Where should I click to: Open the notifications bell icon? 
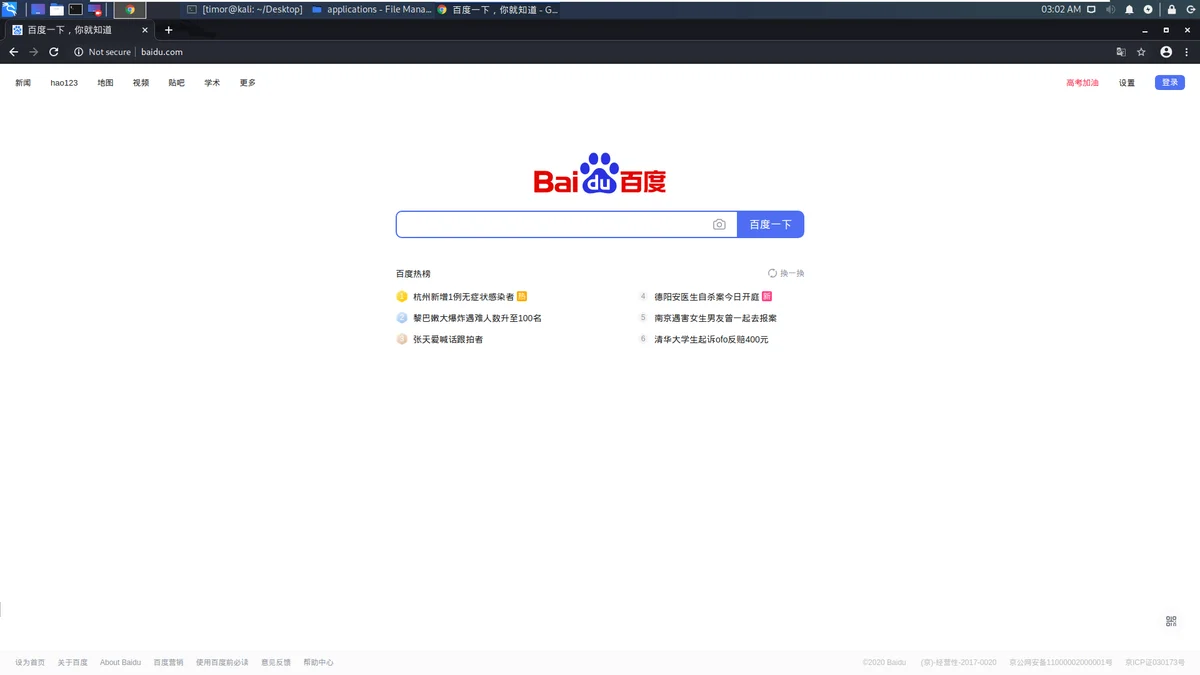[x=1129, y=9]
